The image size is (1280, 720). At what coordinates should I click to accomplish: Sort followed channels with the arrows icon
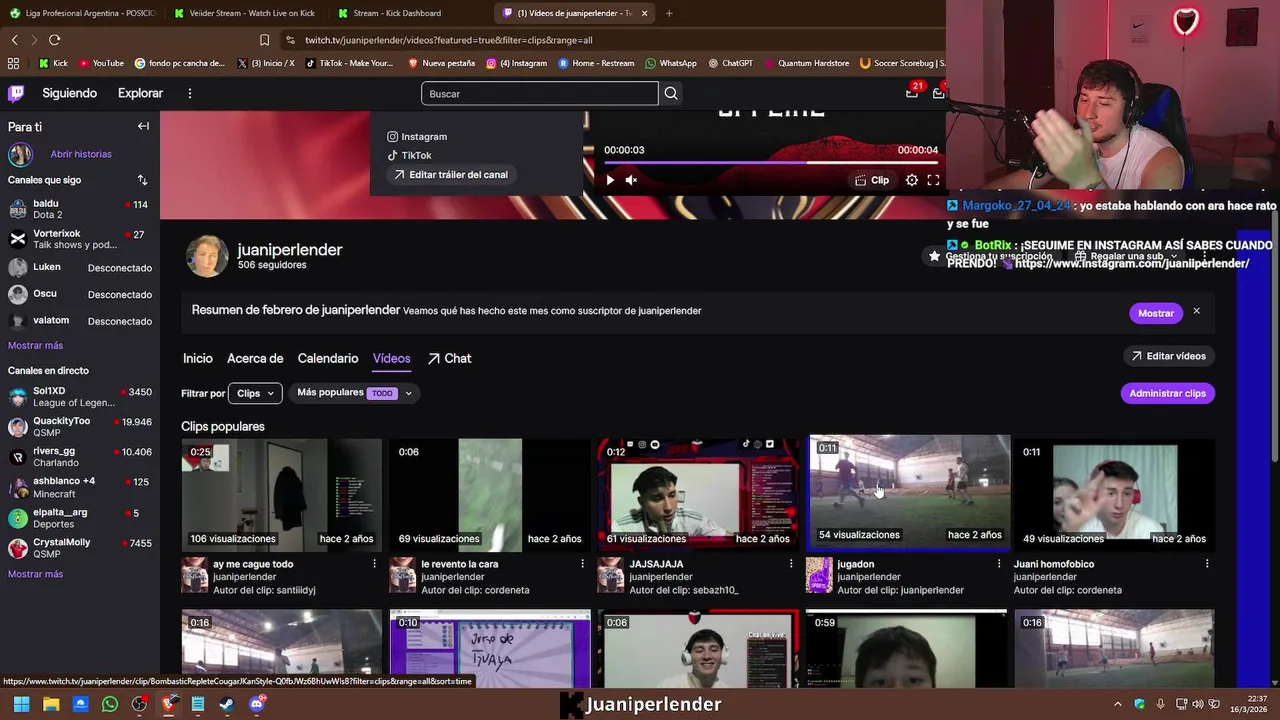[142, 180]
